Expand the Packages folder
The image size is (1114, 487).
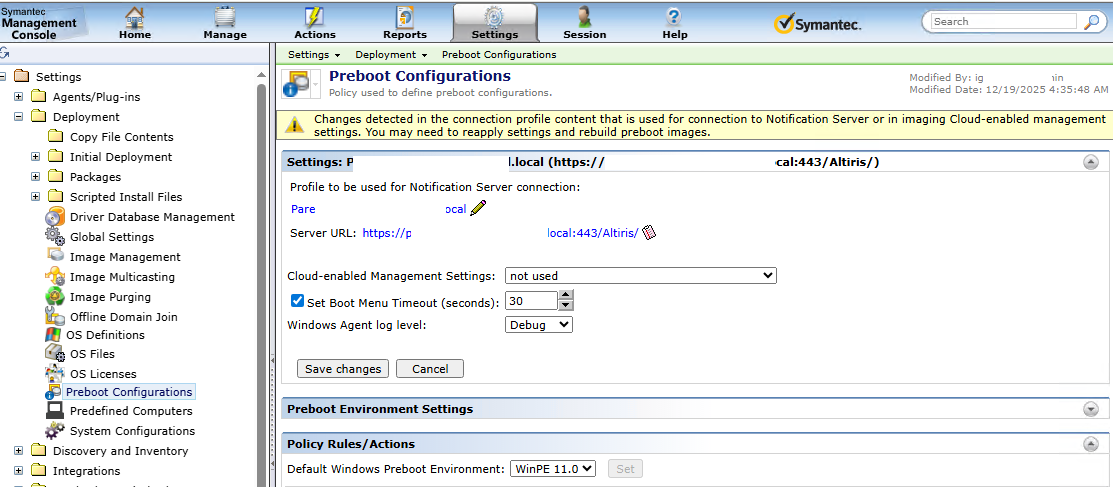pyautogui.click(x=36, y=176)
